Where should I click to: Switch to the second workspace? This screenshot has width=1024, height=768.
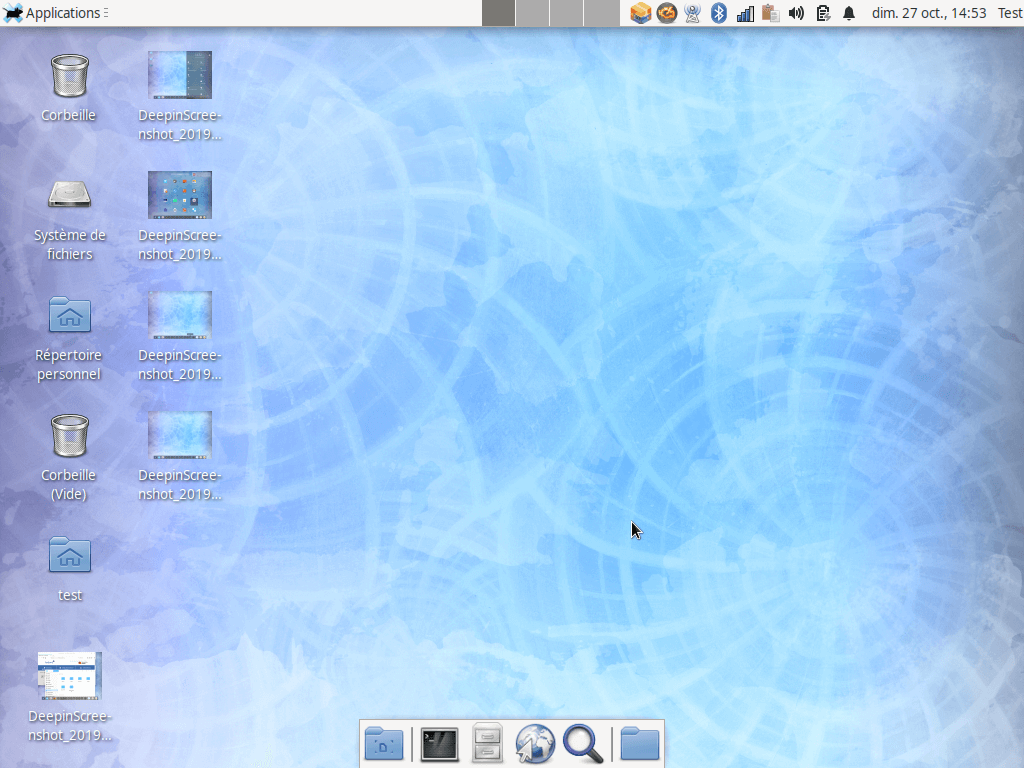[x=532, y=13]
